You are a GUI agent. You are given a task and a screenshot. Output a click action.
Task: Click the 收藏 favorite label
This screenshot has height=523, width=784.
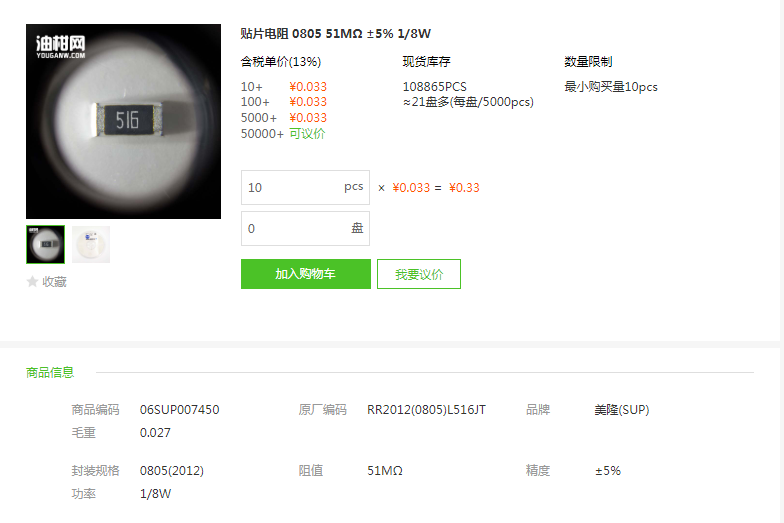coord(54,282)
